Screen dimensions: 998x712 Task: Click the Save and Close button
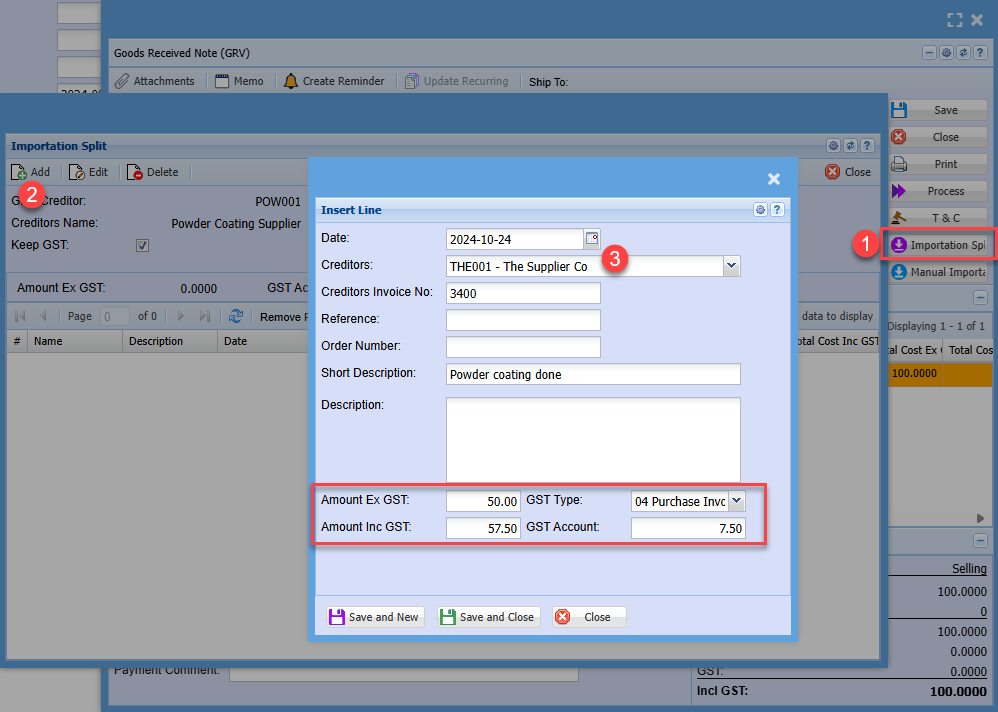pyautogui.click(x=489, y=617)
